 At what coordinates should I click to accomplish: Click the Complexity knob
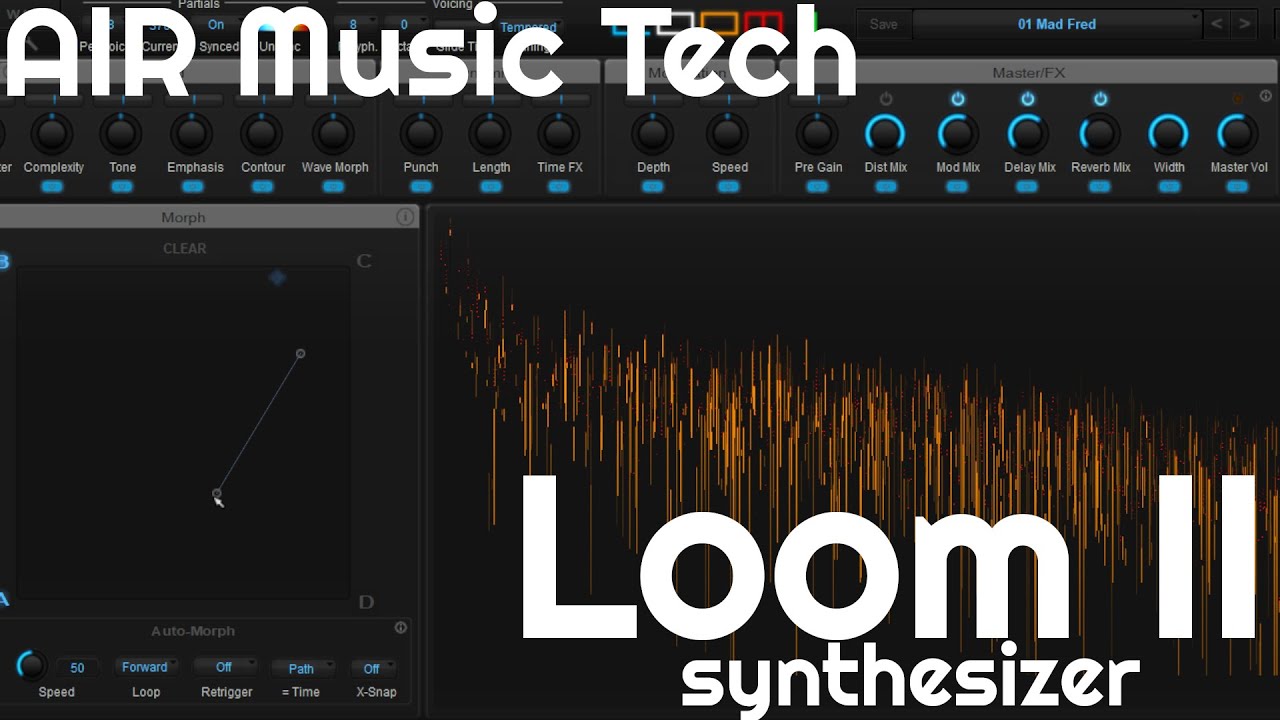[x=52, y=133]
